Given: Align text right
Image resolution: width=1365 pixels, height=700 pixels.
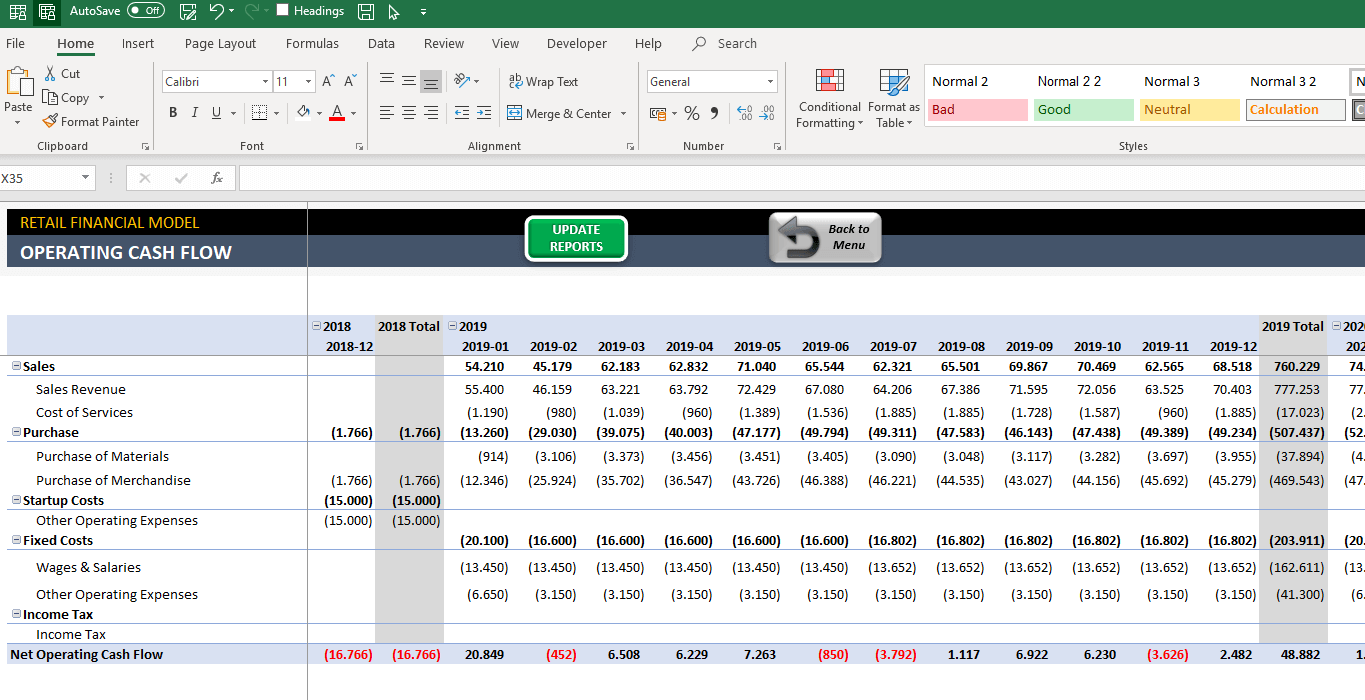Looking at the screenshot, I should (431, 113).
